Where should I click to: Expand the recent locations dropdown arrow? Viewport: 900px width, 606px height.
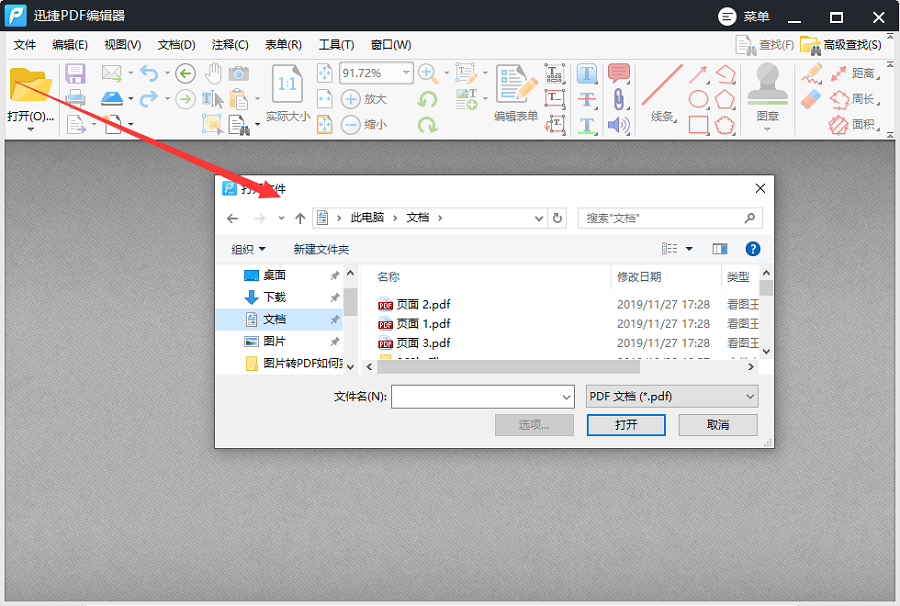[x=281, y=218]
